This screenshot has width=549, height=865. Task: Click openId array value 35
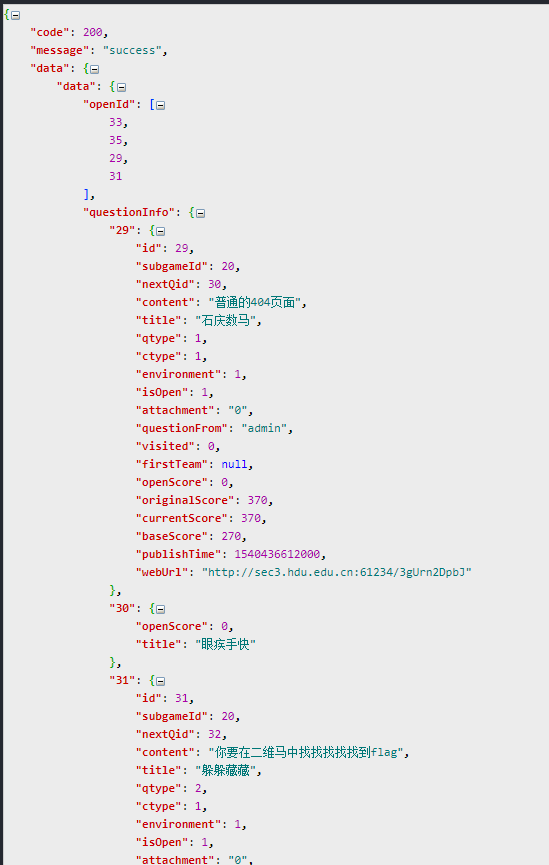[115, 140]
